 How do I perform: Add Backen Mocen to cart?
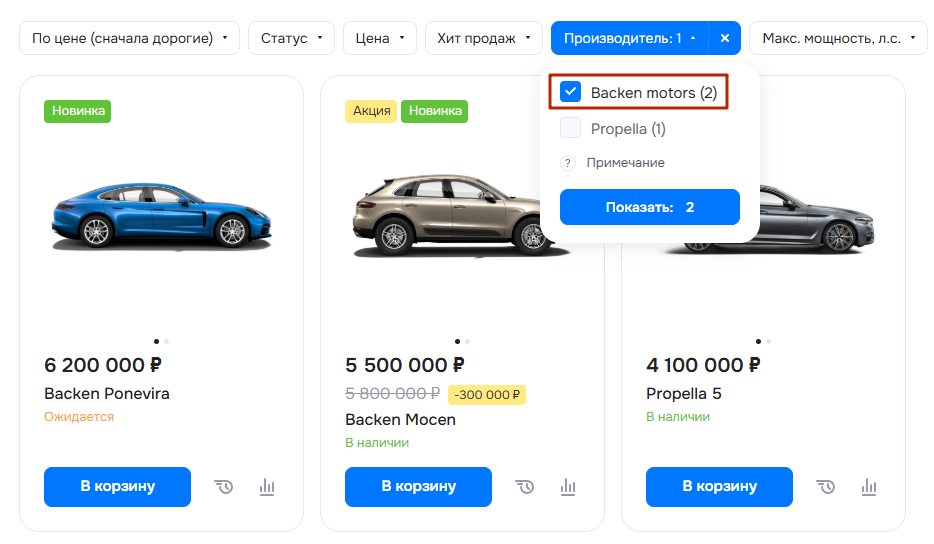[418, 487]
